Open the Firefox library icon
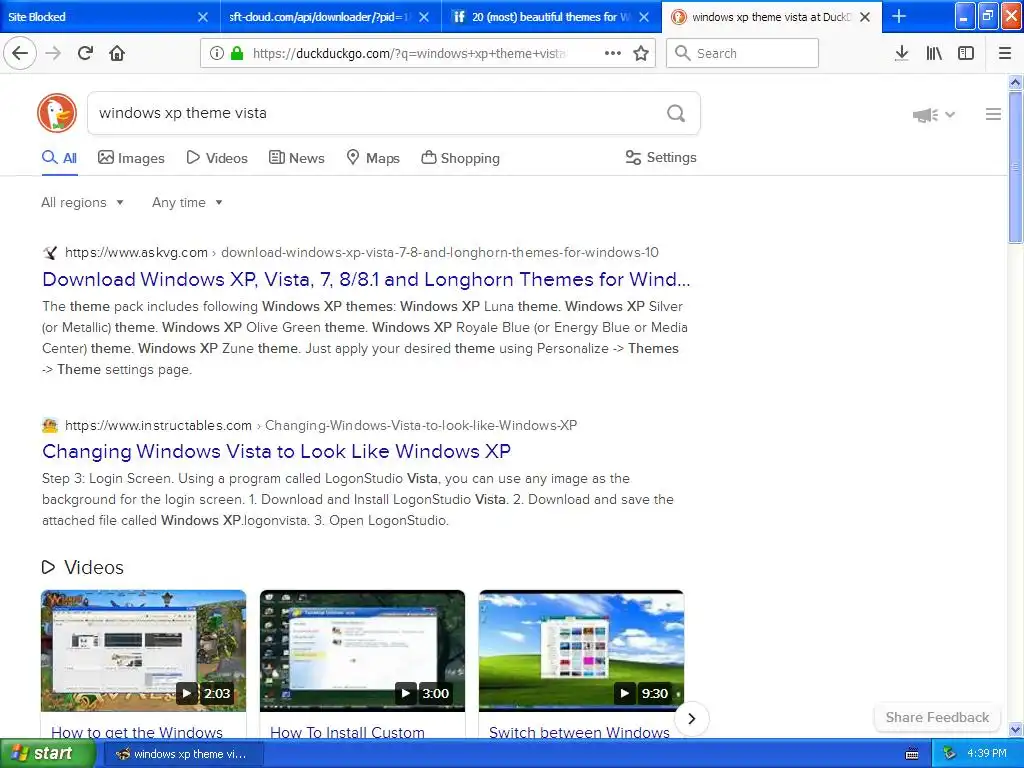Viewport: 1024px width, 768px height. (934, 53)
